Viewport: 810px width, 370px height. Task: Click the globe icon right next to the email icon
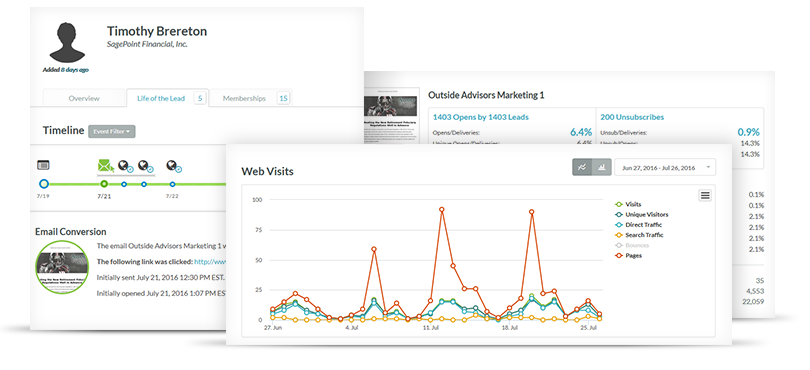click(126, 166)
